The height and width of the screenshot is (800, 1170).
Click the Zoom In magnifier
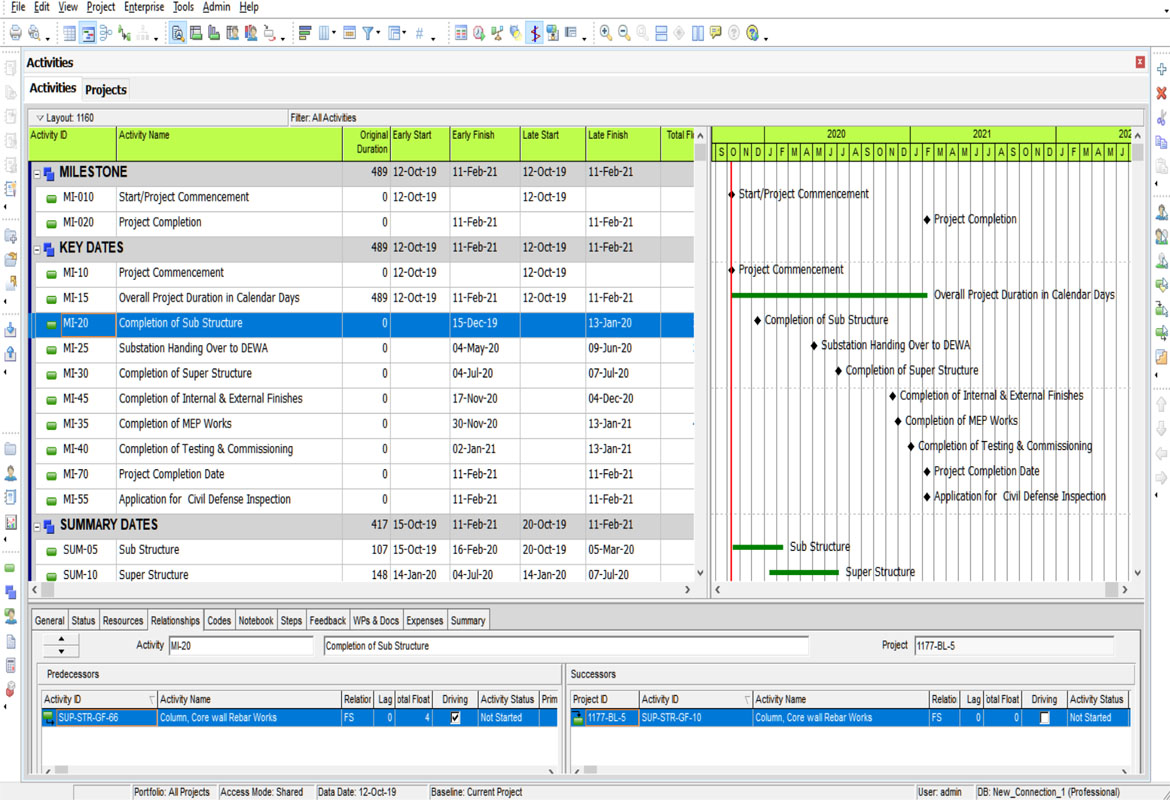click(606, 33)
